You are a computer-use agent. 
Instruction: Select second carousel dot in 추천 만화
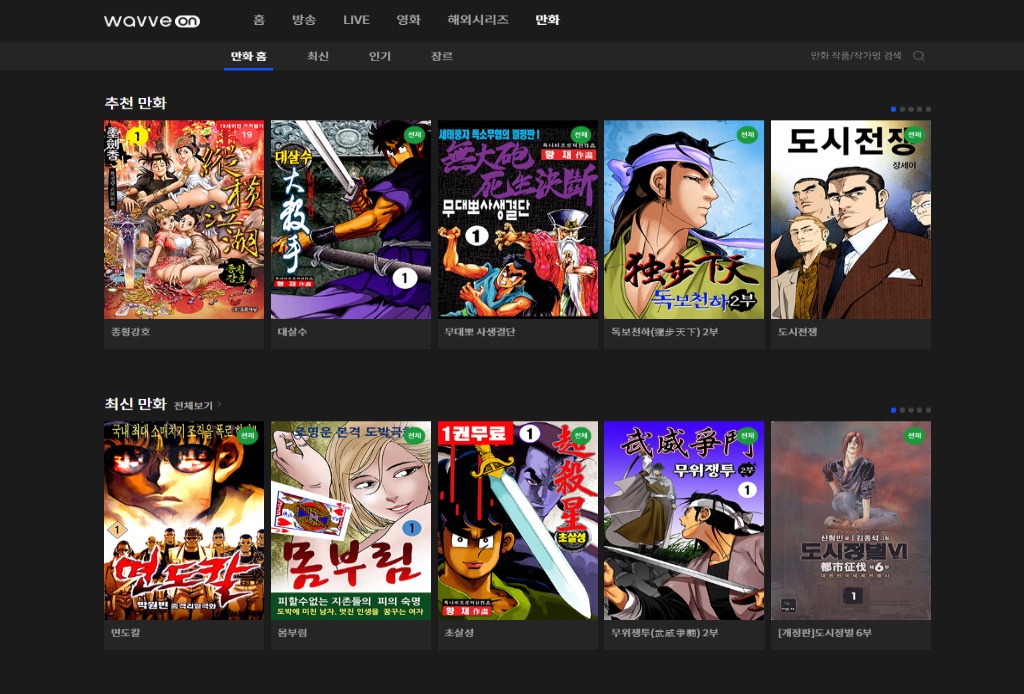[x=902, y=109]
